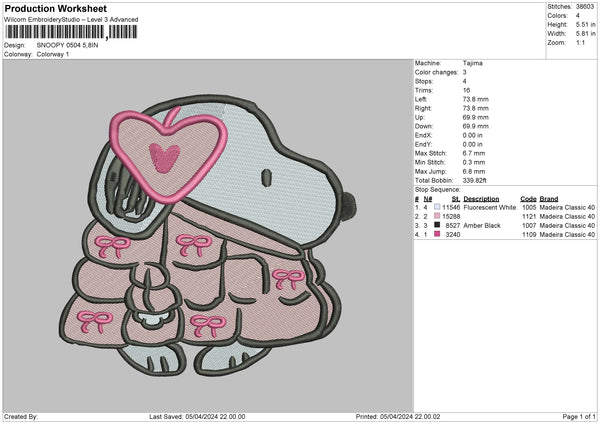Click the 'N#' column header
Screen dimensions: 600x424
428,199
